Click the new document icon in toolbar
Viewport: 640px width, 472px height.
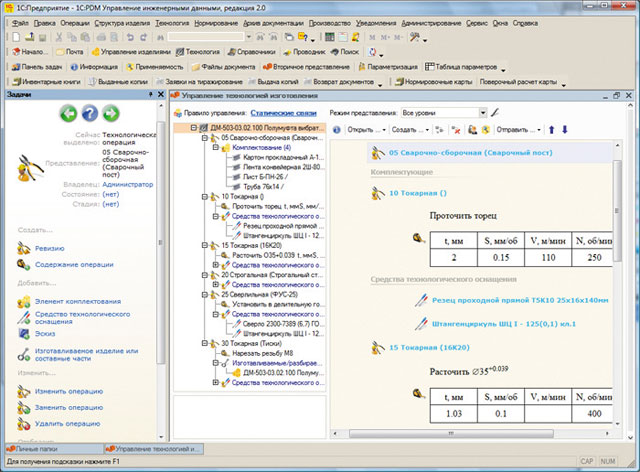[16, 37]
